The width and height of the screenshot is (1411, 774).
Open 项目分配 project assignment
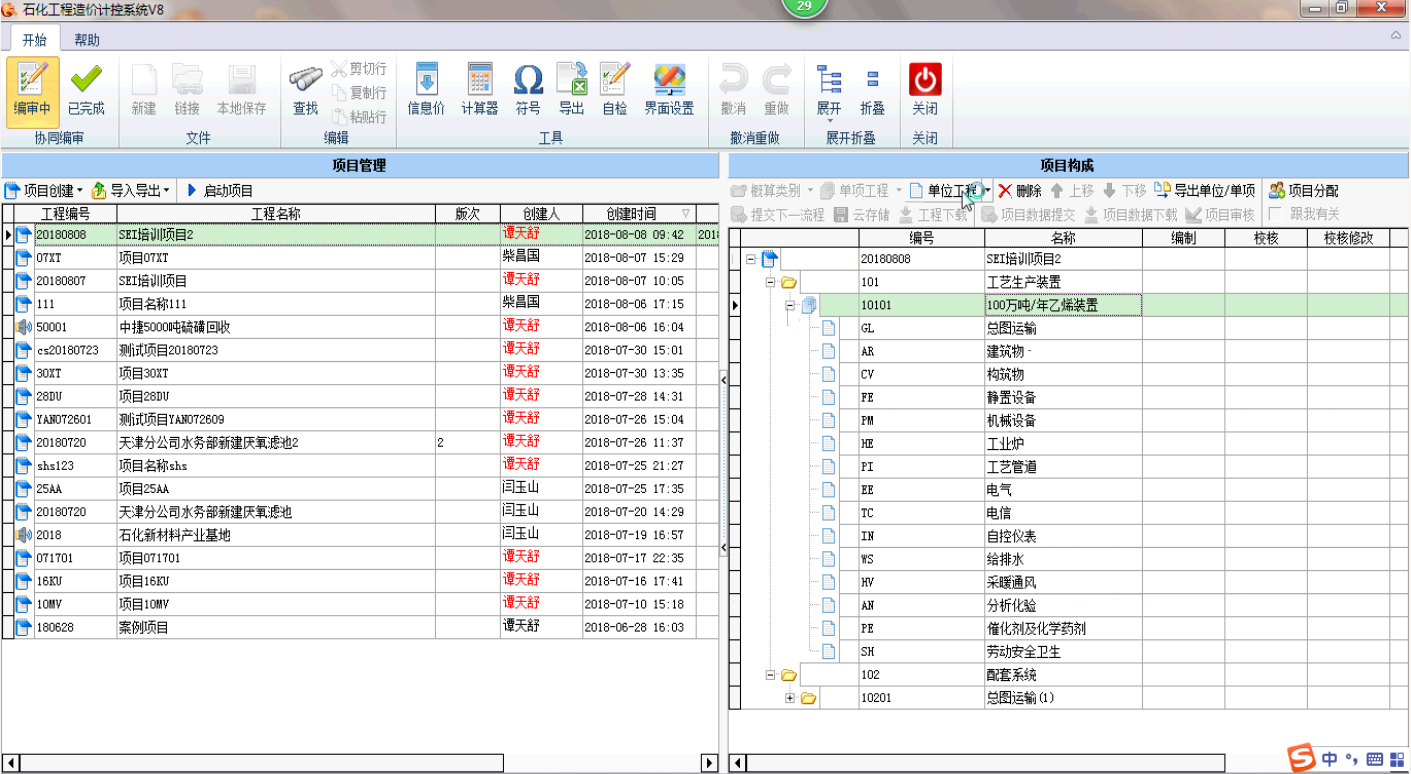pos(1303,191)
